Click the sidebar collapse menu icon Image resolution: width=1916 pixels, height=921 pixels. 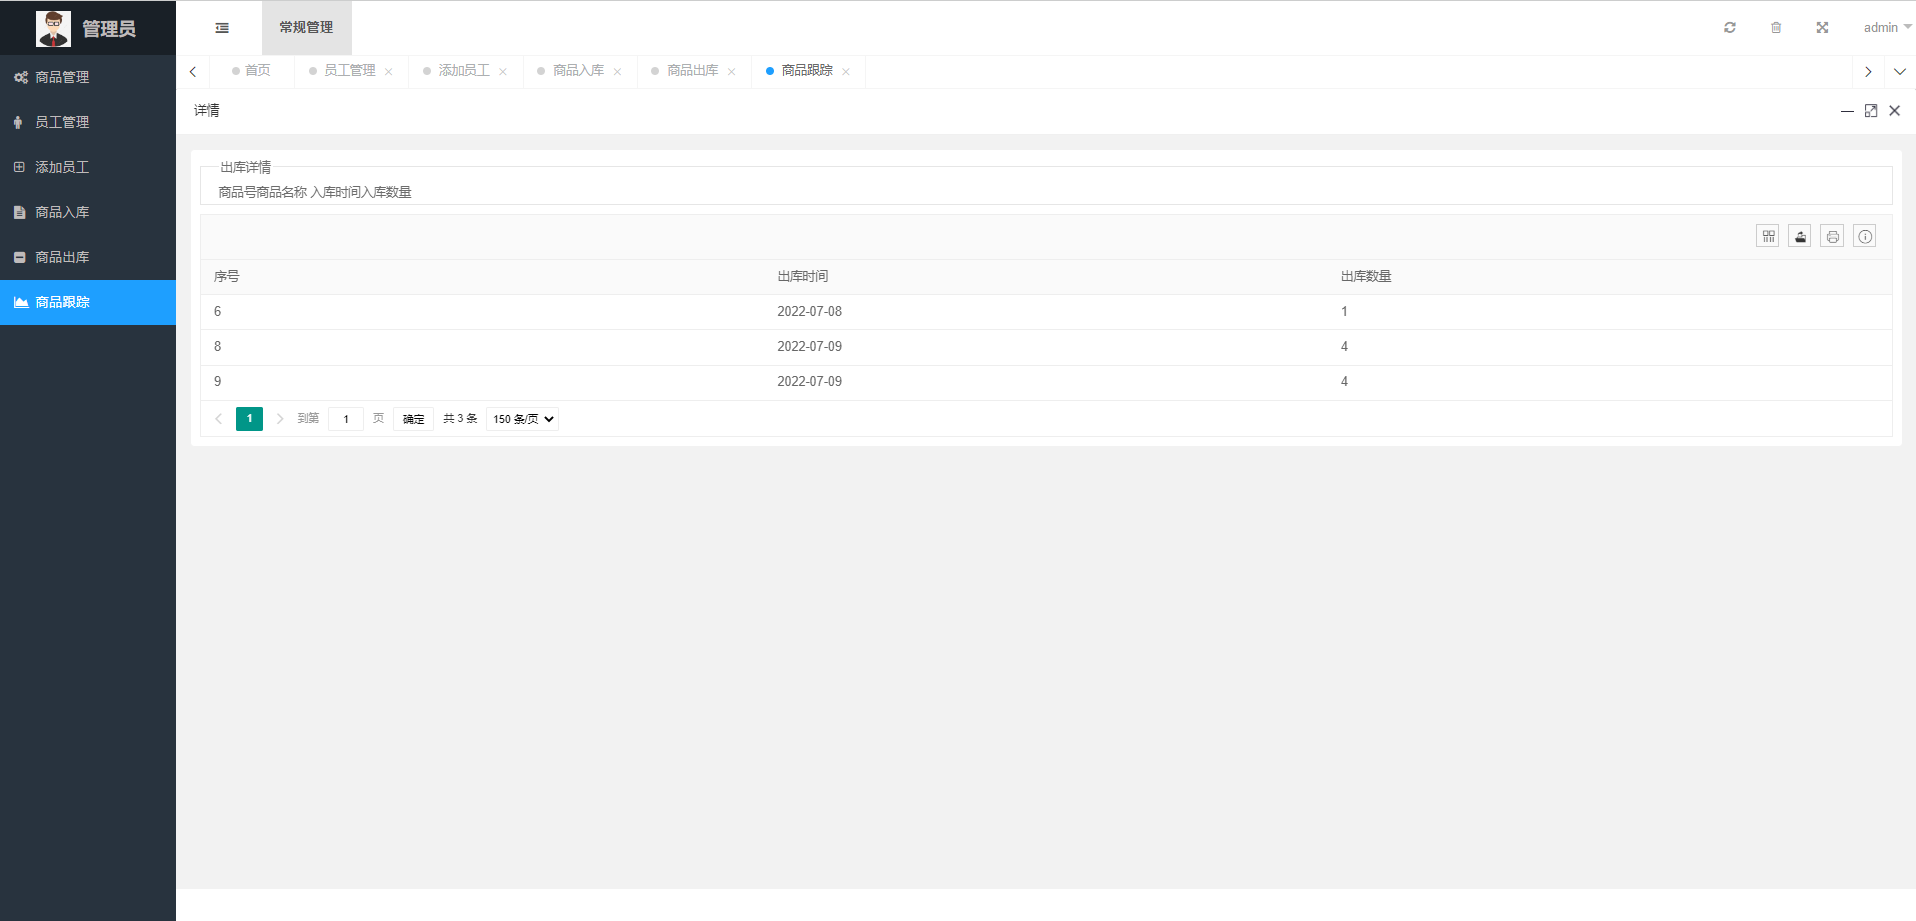click(222, 28)
